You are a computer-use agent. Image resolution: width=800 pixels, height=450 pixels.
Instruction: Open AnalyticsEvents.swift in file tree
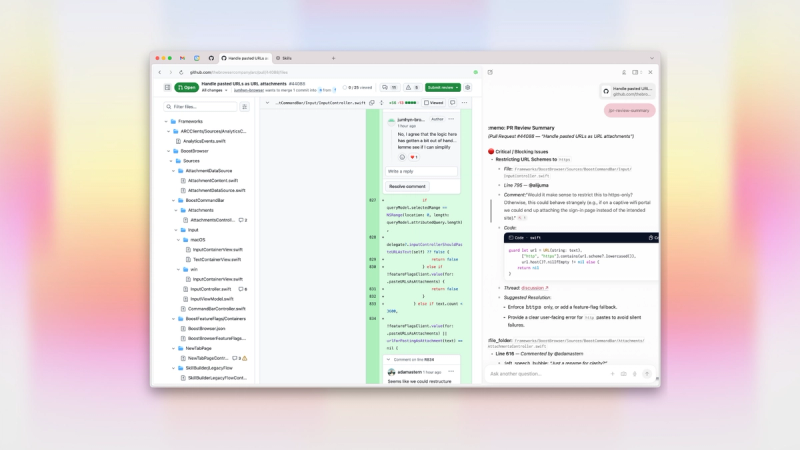204,141
